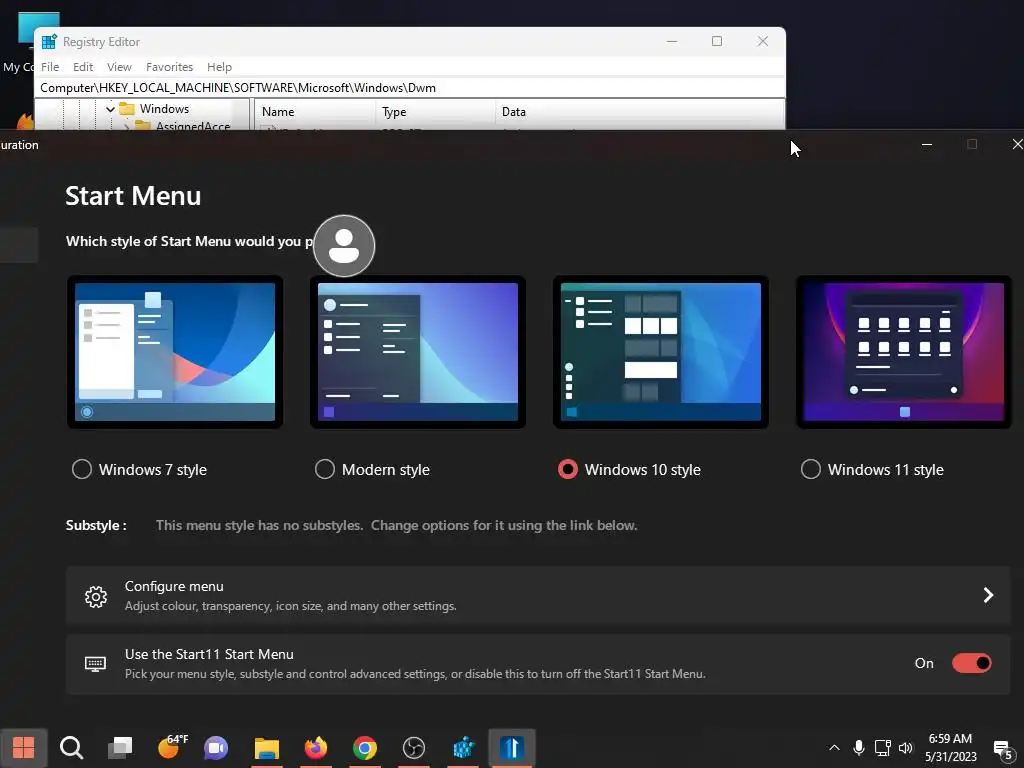1024x768 pixels.
Task: Sort by Name column in Registry Editor
Action: pyautogui.click(x=315, y=112)
